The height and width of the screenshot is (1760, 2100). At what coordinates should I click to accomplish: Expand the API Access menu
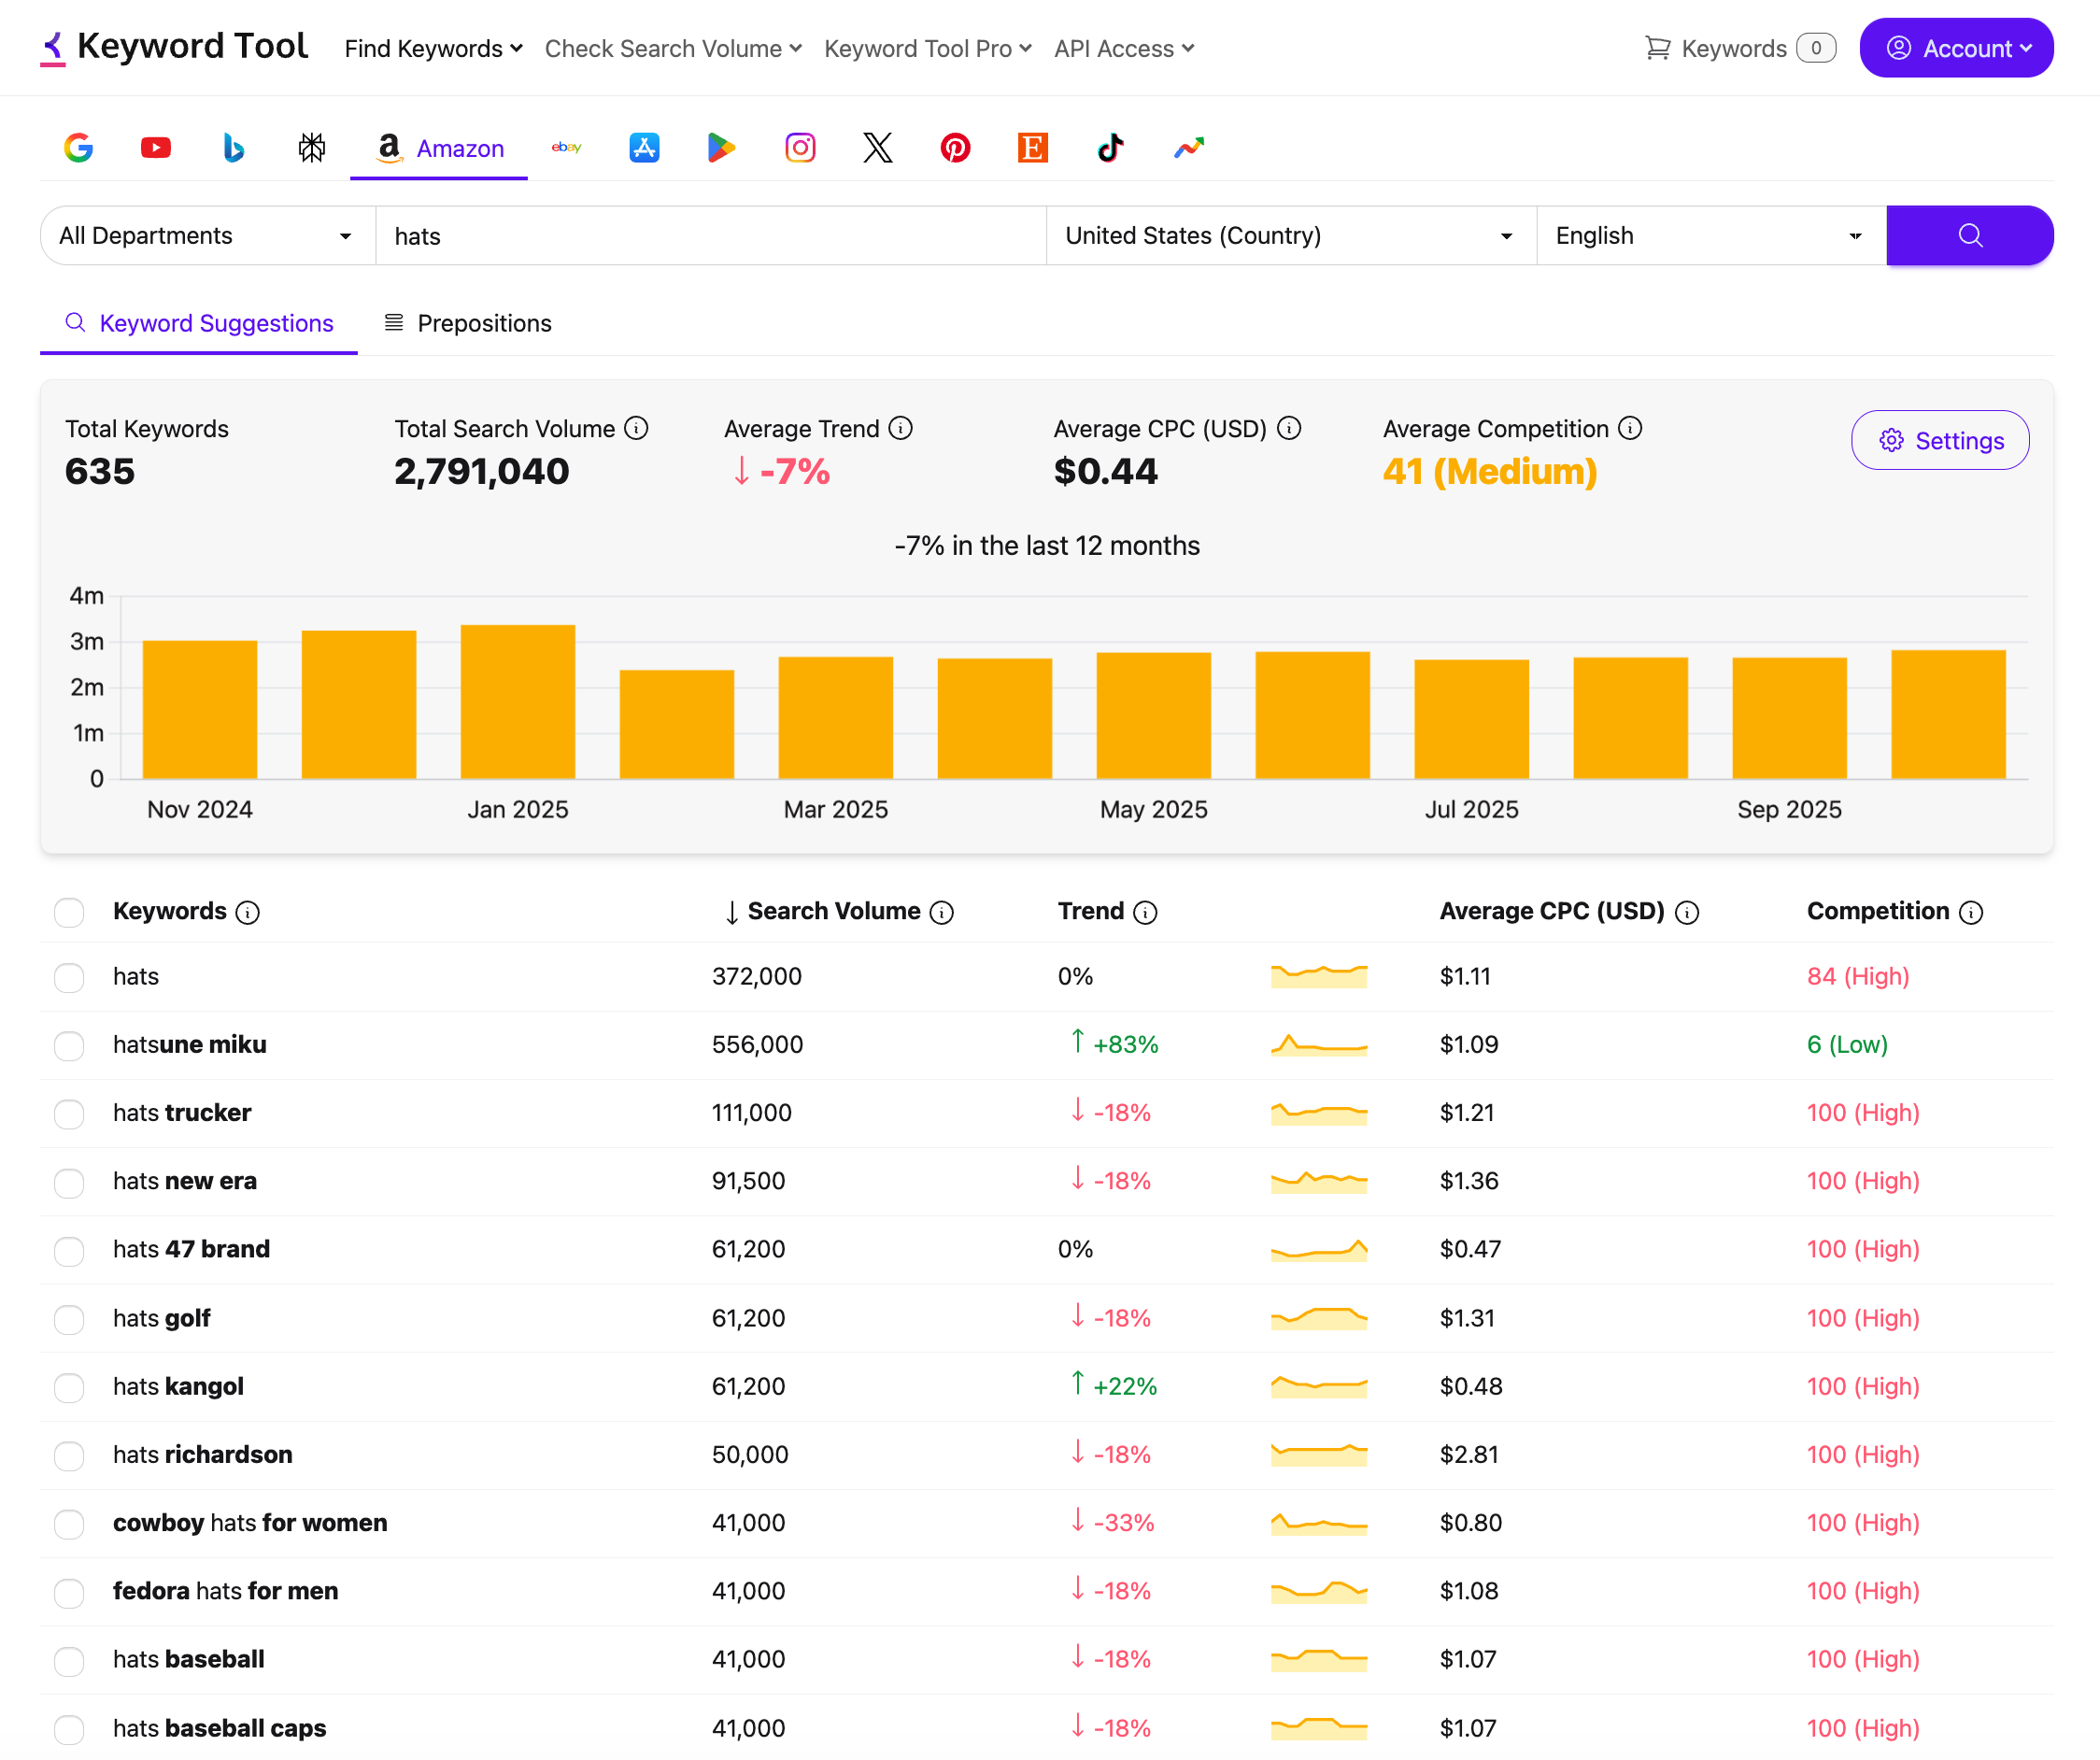(1124, 48)
